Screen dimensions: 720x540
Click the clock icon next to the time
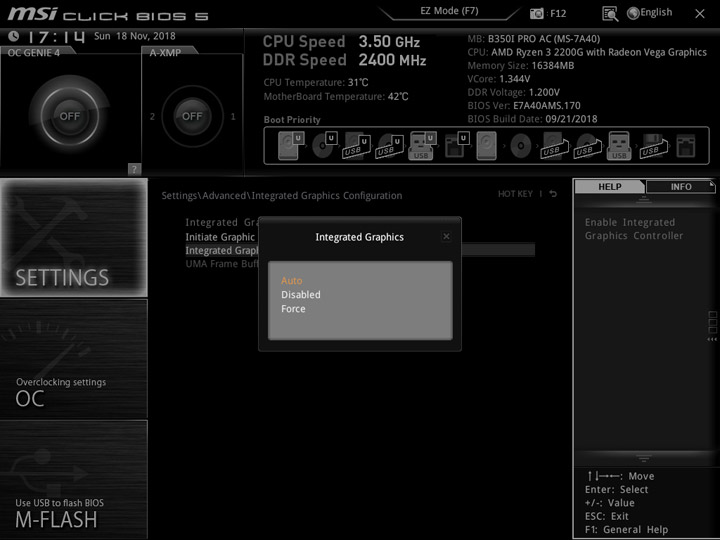14,36
